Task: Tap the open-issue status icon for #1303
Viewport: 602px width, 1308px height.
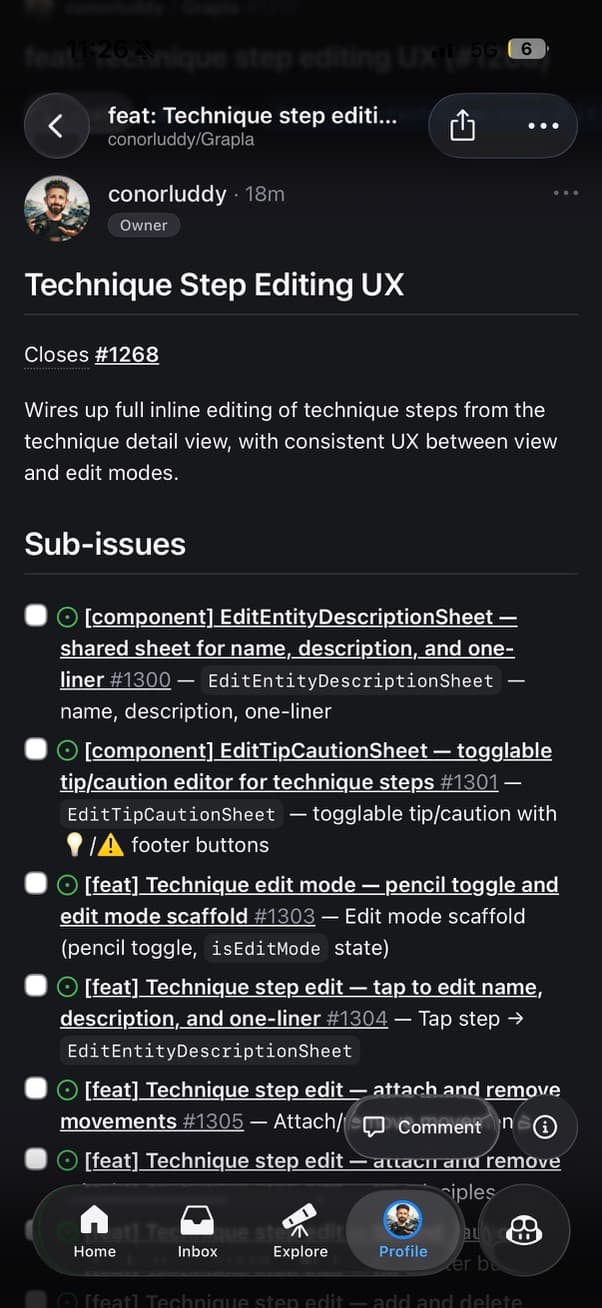Action: (68, 885)
